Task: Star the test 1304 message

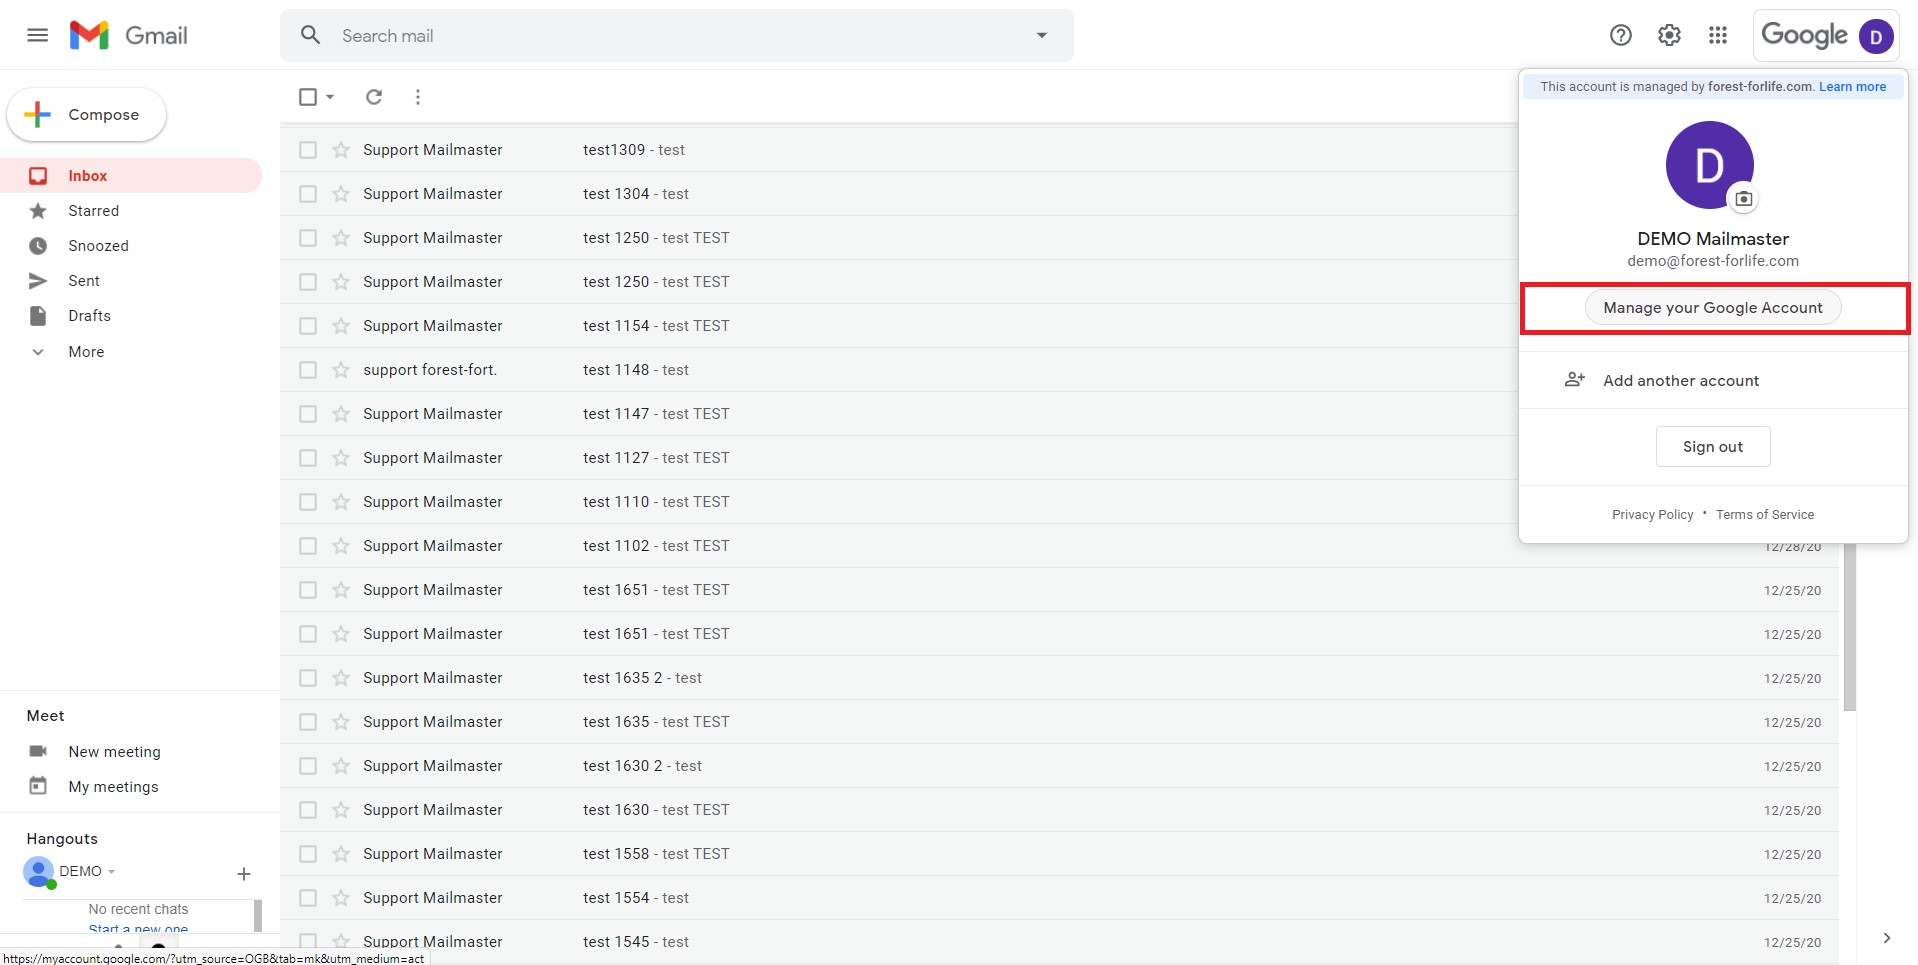Action: point(341,194)
